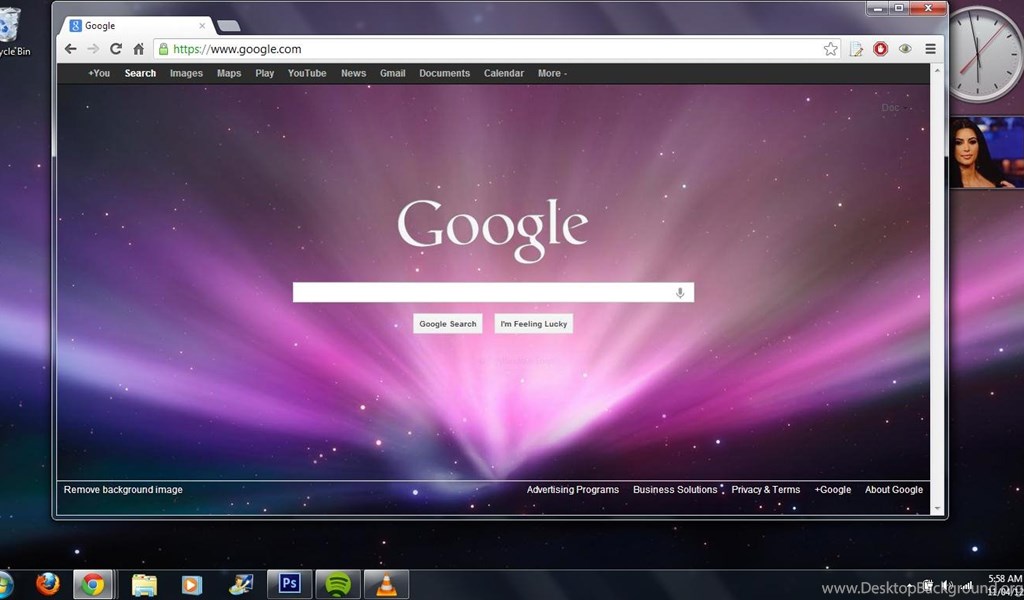The height and width of the screenshot is (600, 1024).
Task: Open Firefox from the taskbar
Action: pyautogui.click(x=48, y=584)
